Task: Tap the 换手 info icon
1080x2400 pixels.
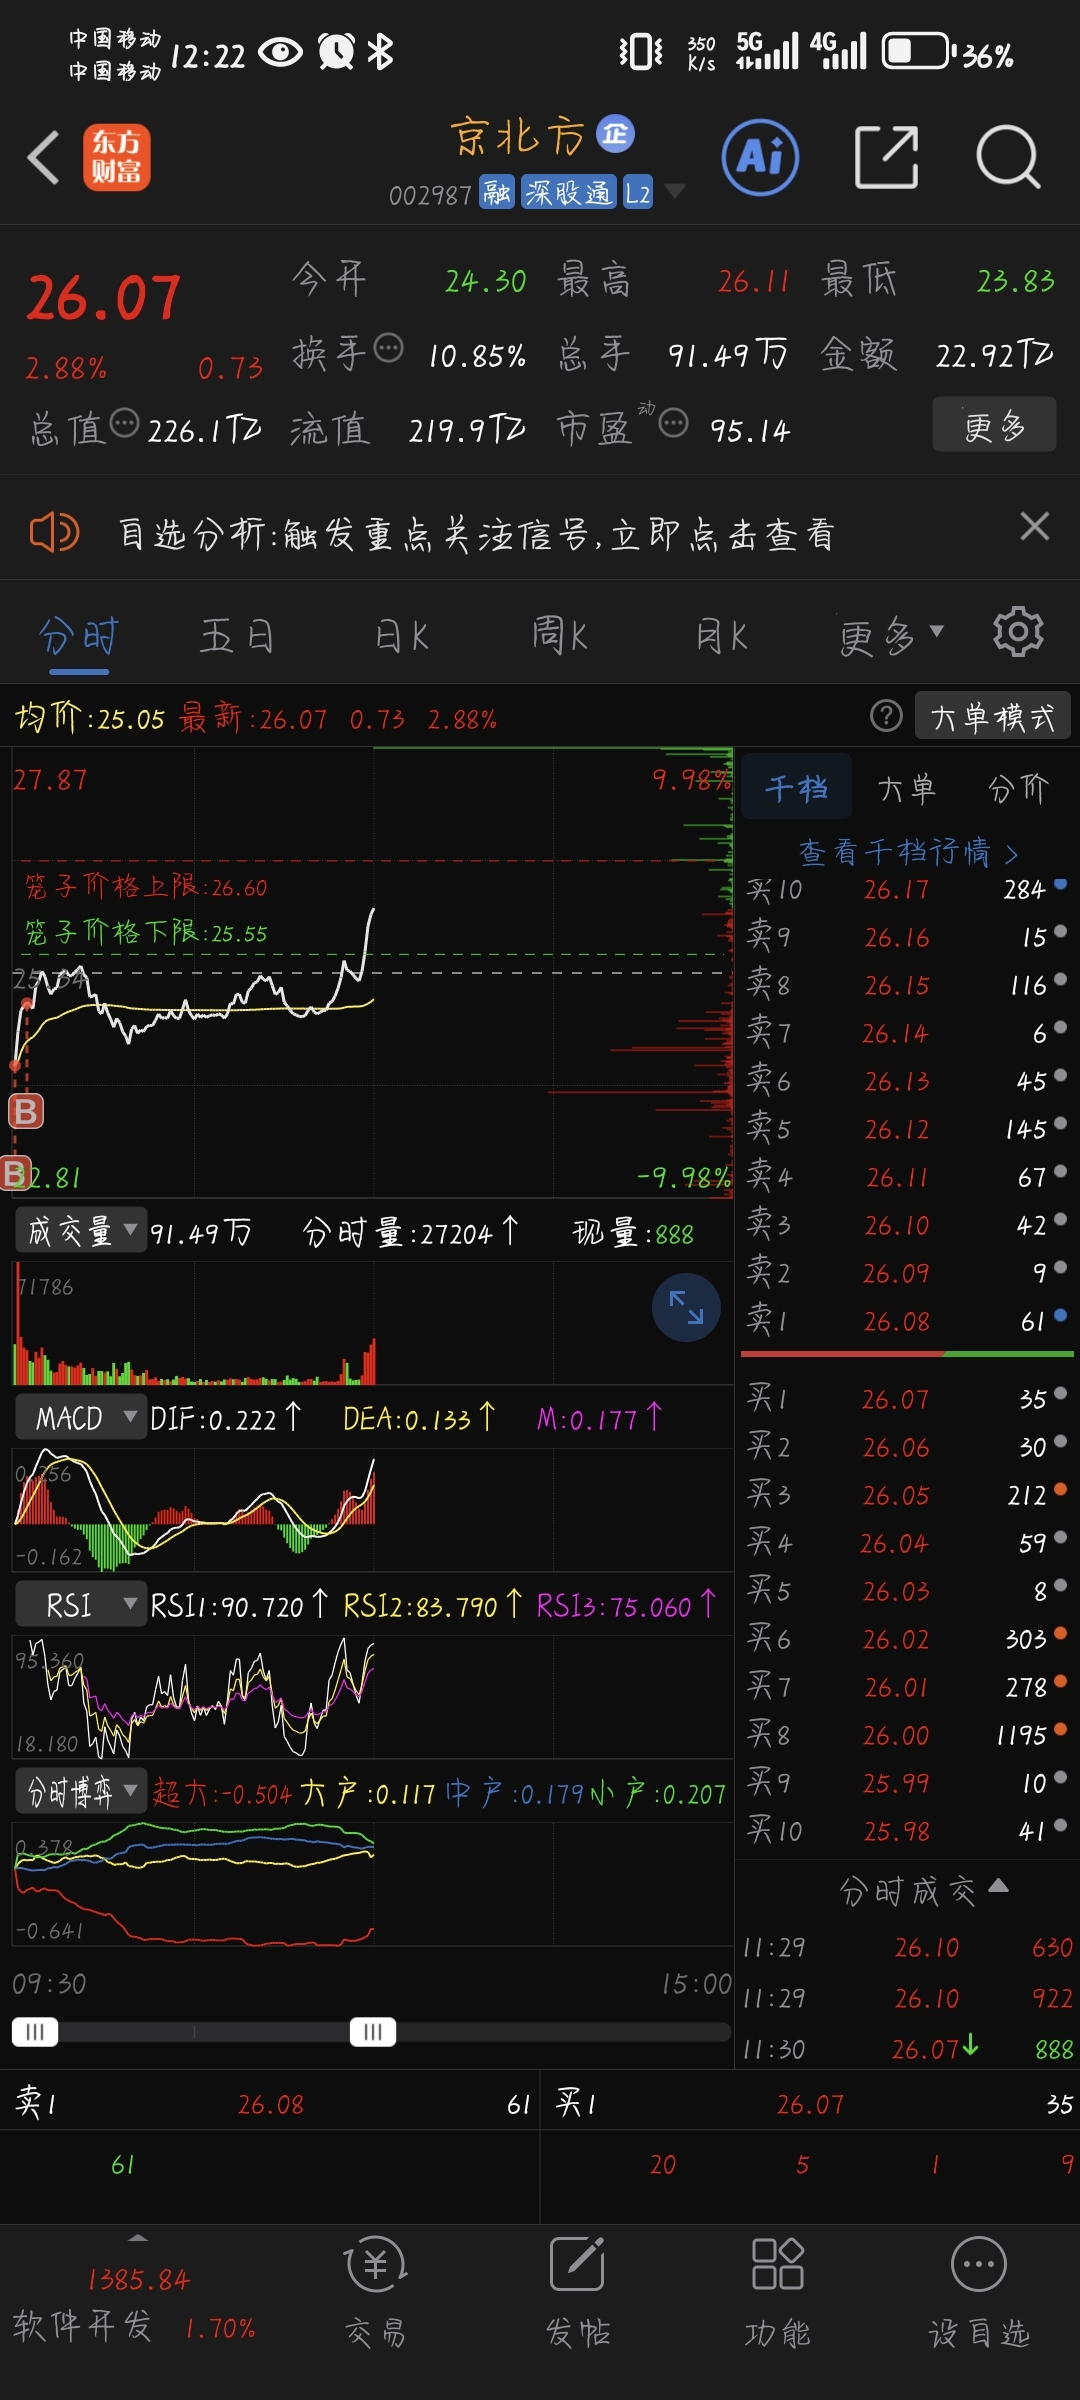Action: 388,348
